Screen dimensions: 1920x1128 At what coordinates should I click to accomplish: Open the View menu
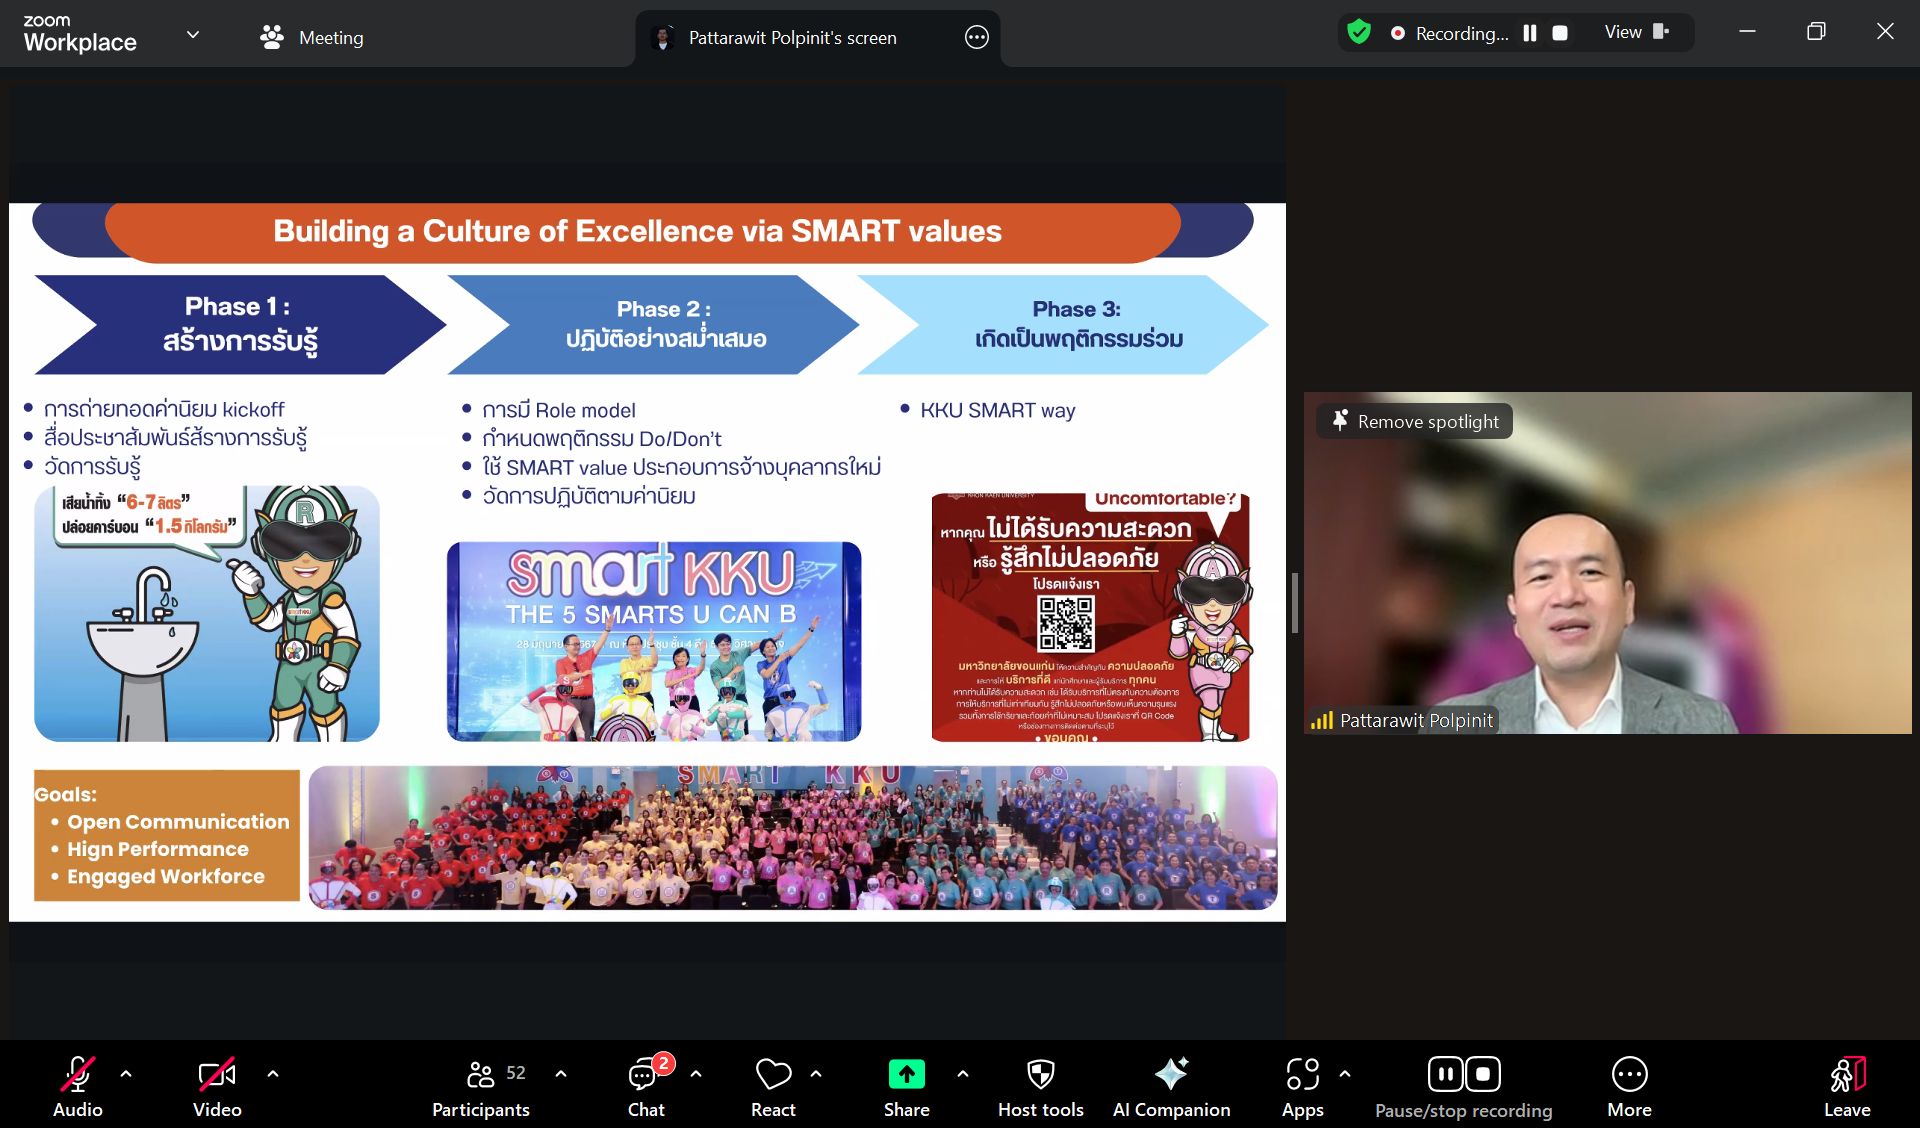pos(1636,33)
